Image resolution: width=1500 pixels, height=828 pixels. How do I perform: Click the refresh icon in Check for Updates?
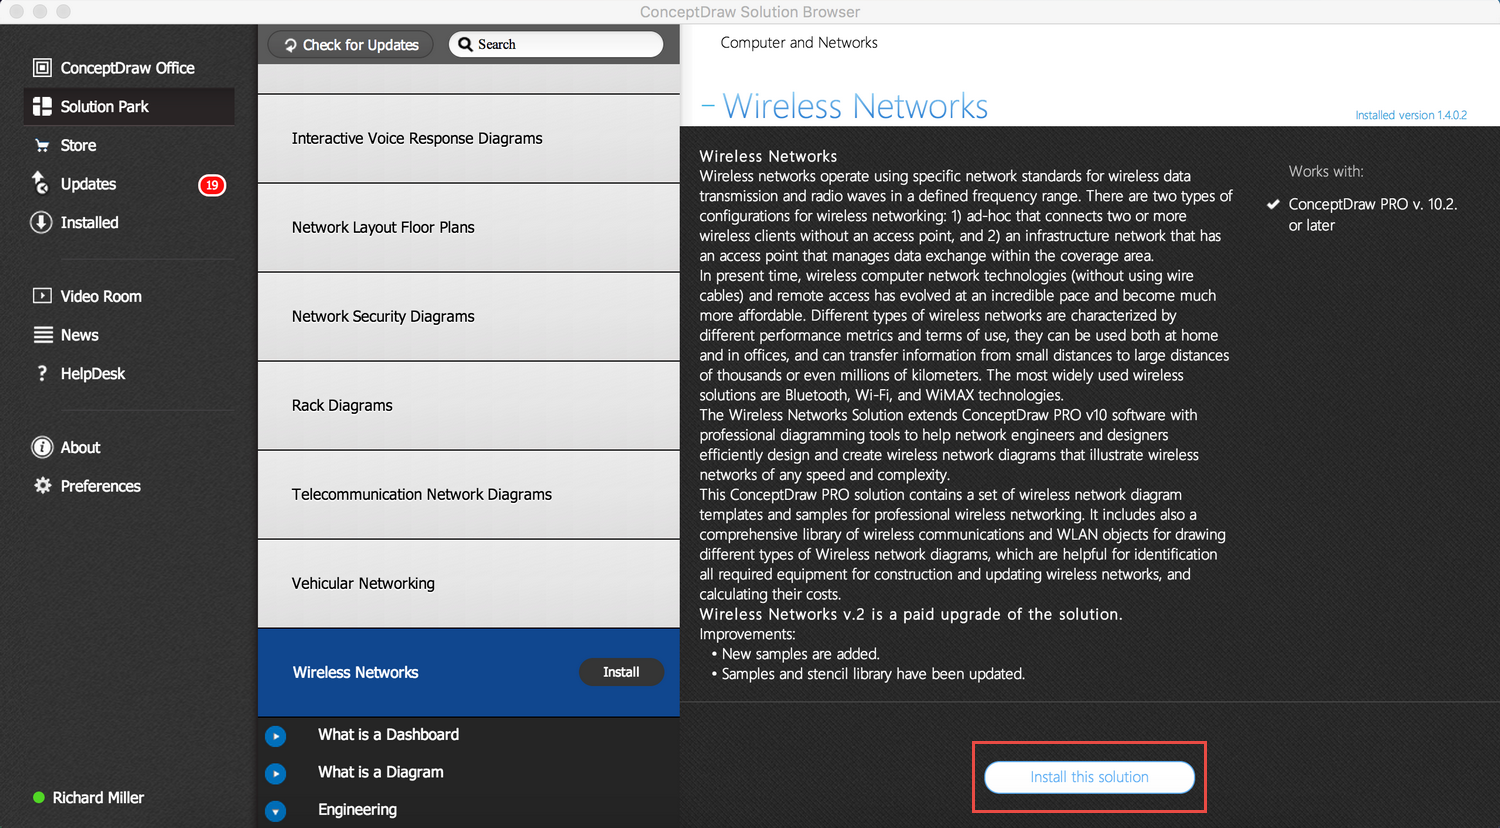pos(291,45)
